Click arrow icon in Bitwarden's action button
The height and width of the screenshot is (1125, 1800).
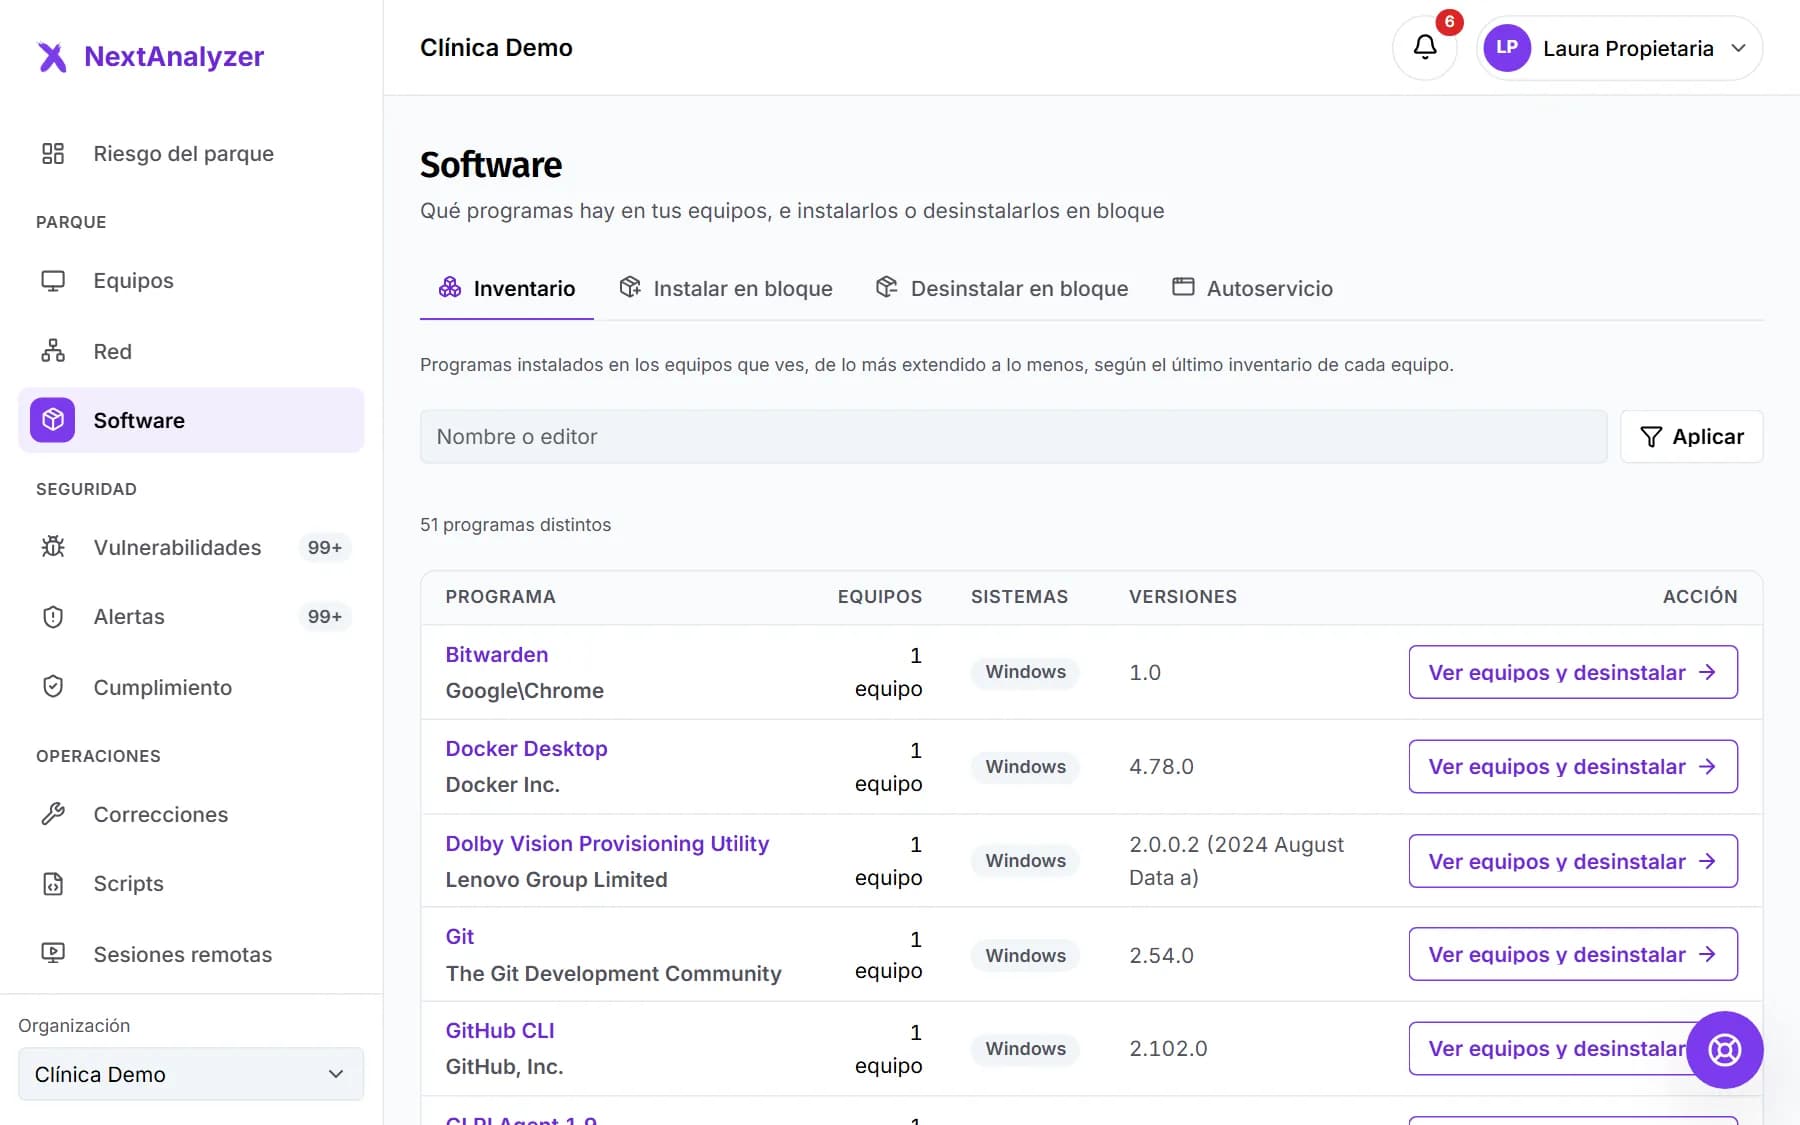pos(1707,672)
